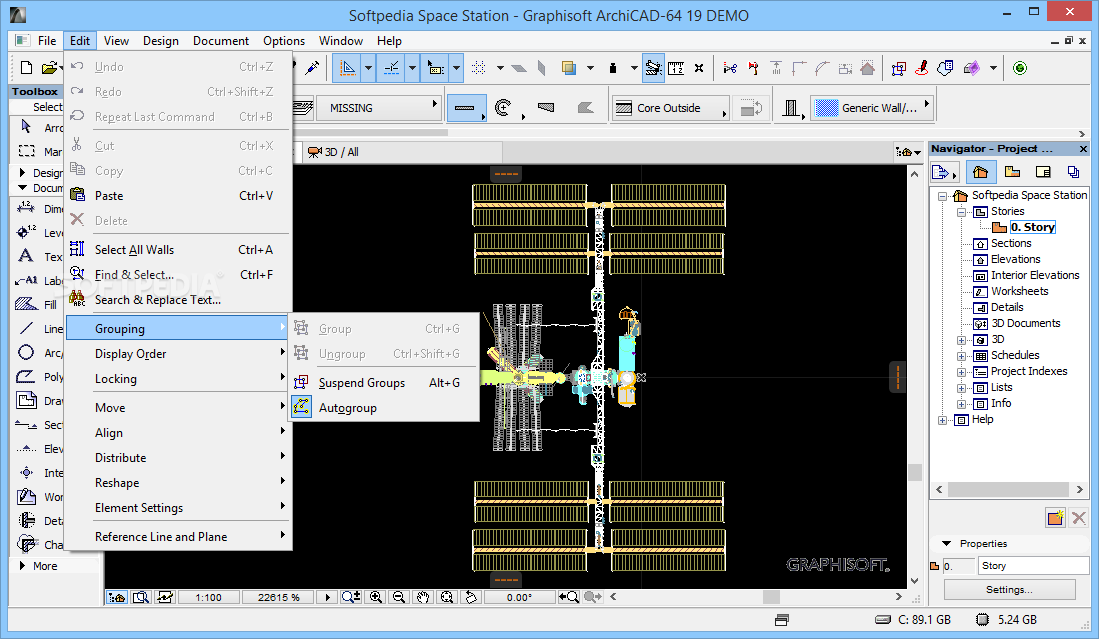This screenshot has width=1099, height=639.
Task: Click the 3D / All tab
Action: point(403,152)
